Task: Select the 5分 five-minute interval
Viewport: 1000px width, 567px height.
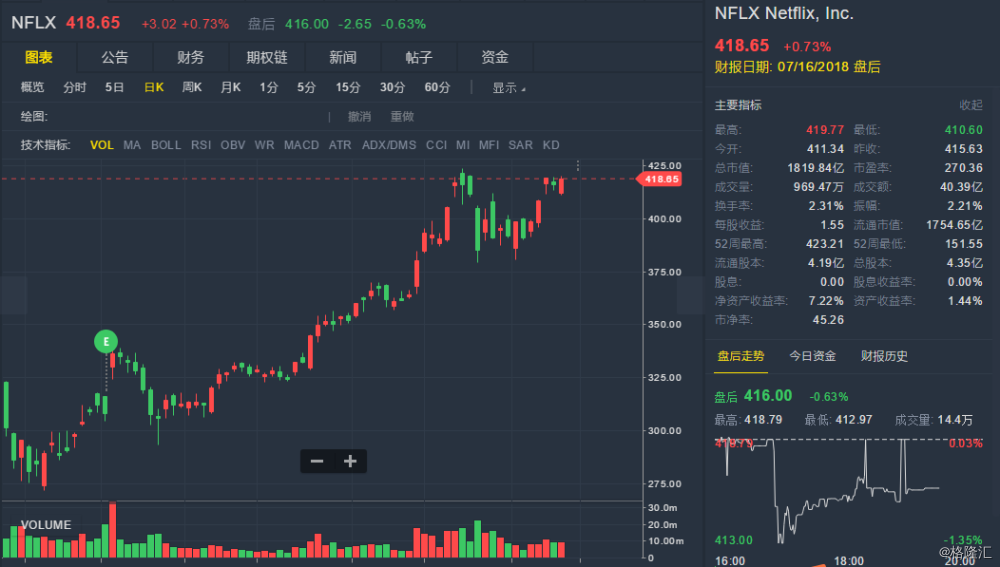Action: tap(306, 87)
